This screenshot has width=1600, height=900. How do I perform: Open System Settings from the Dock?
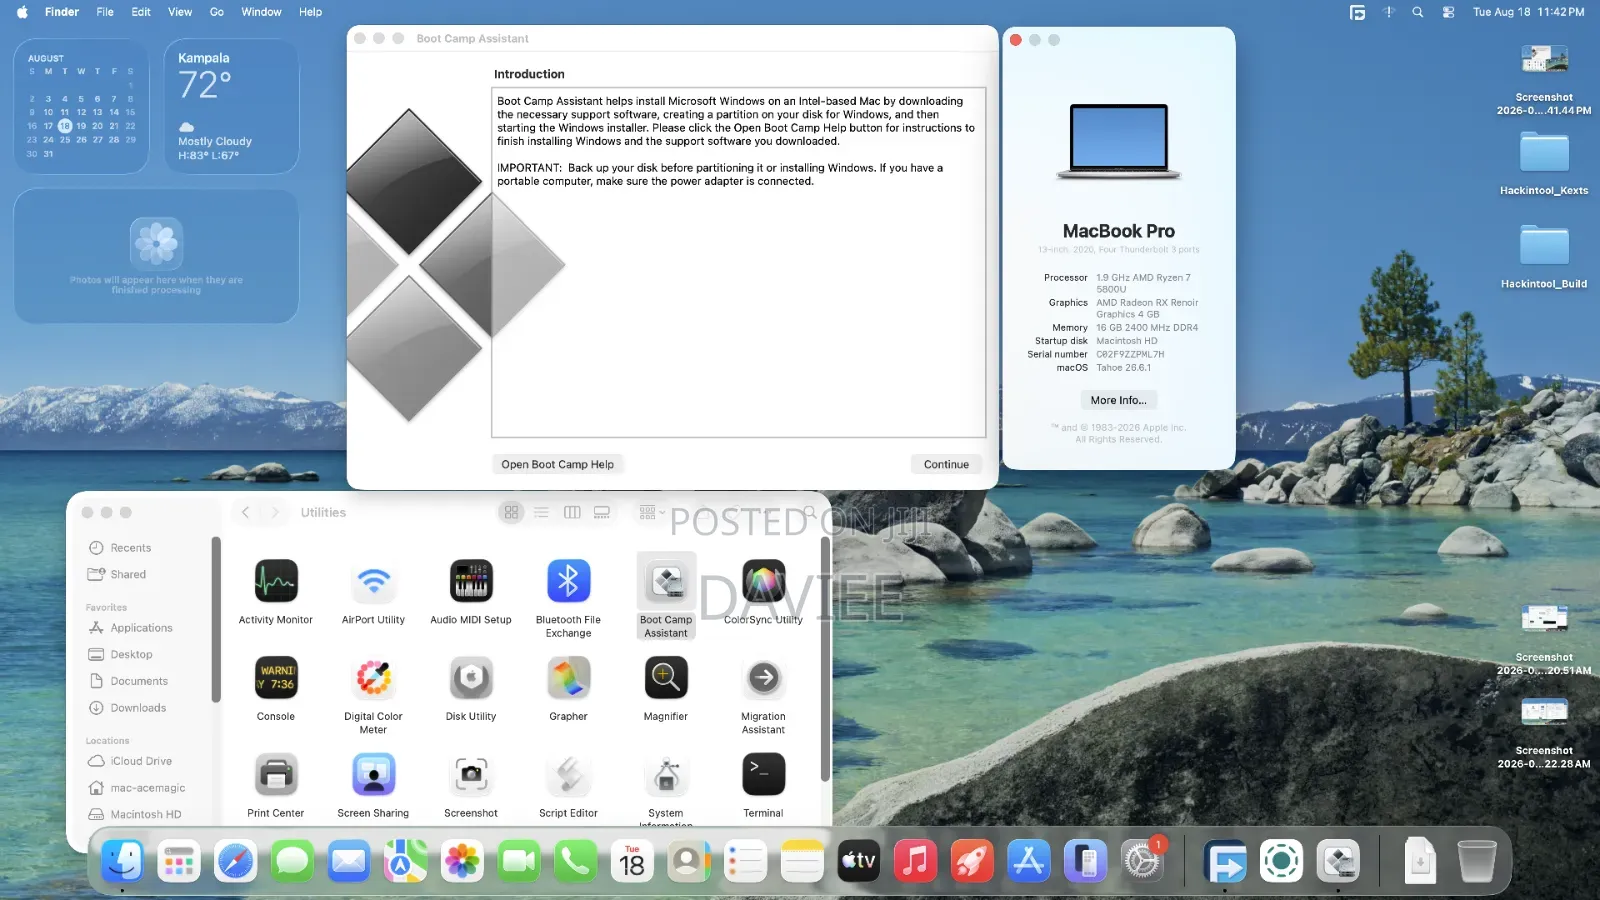[1142, 861]
